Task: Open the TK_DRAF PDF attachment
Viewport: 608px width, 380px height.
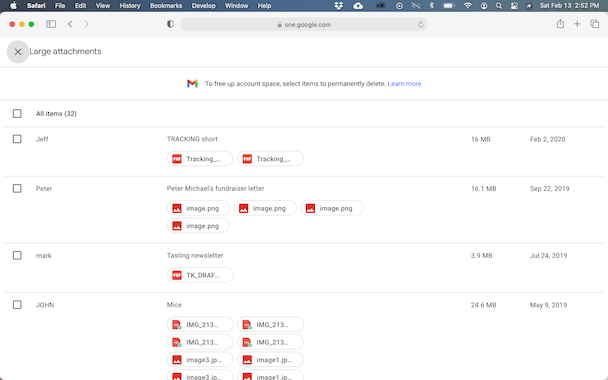Action: 200,275
